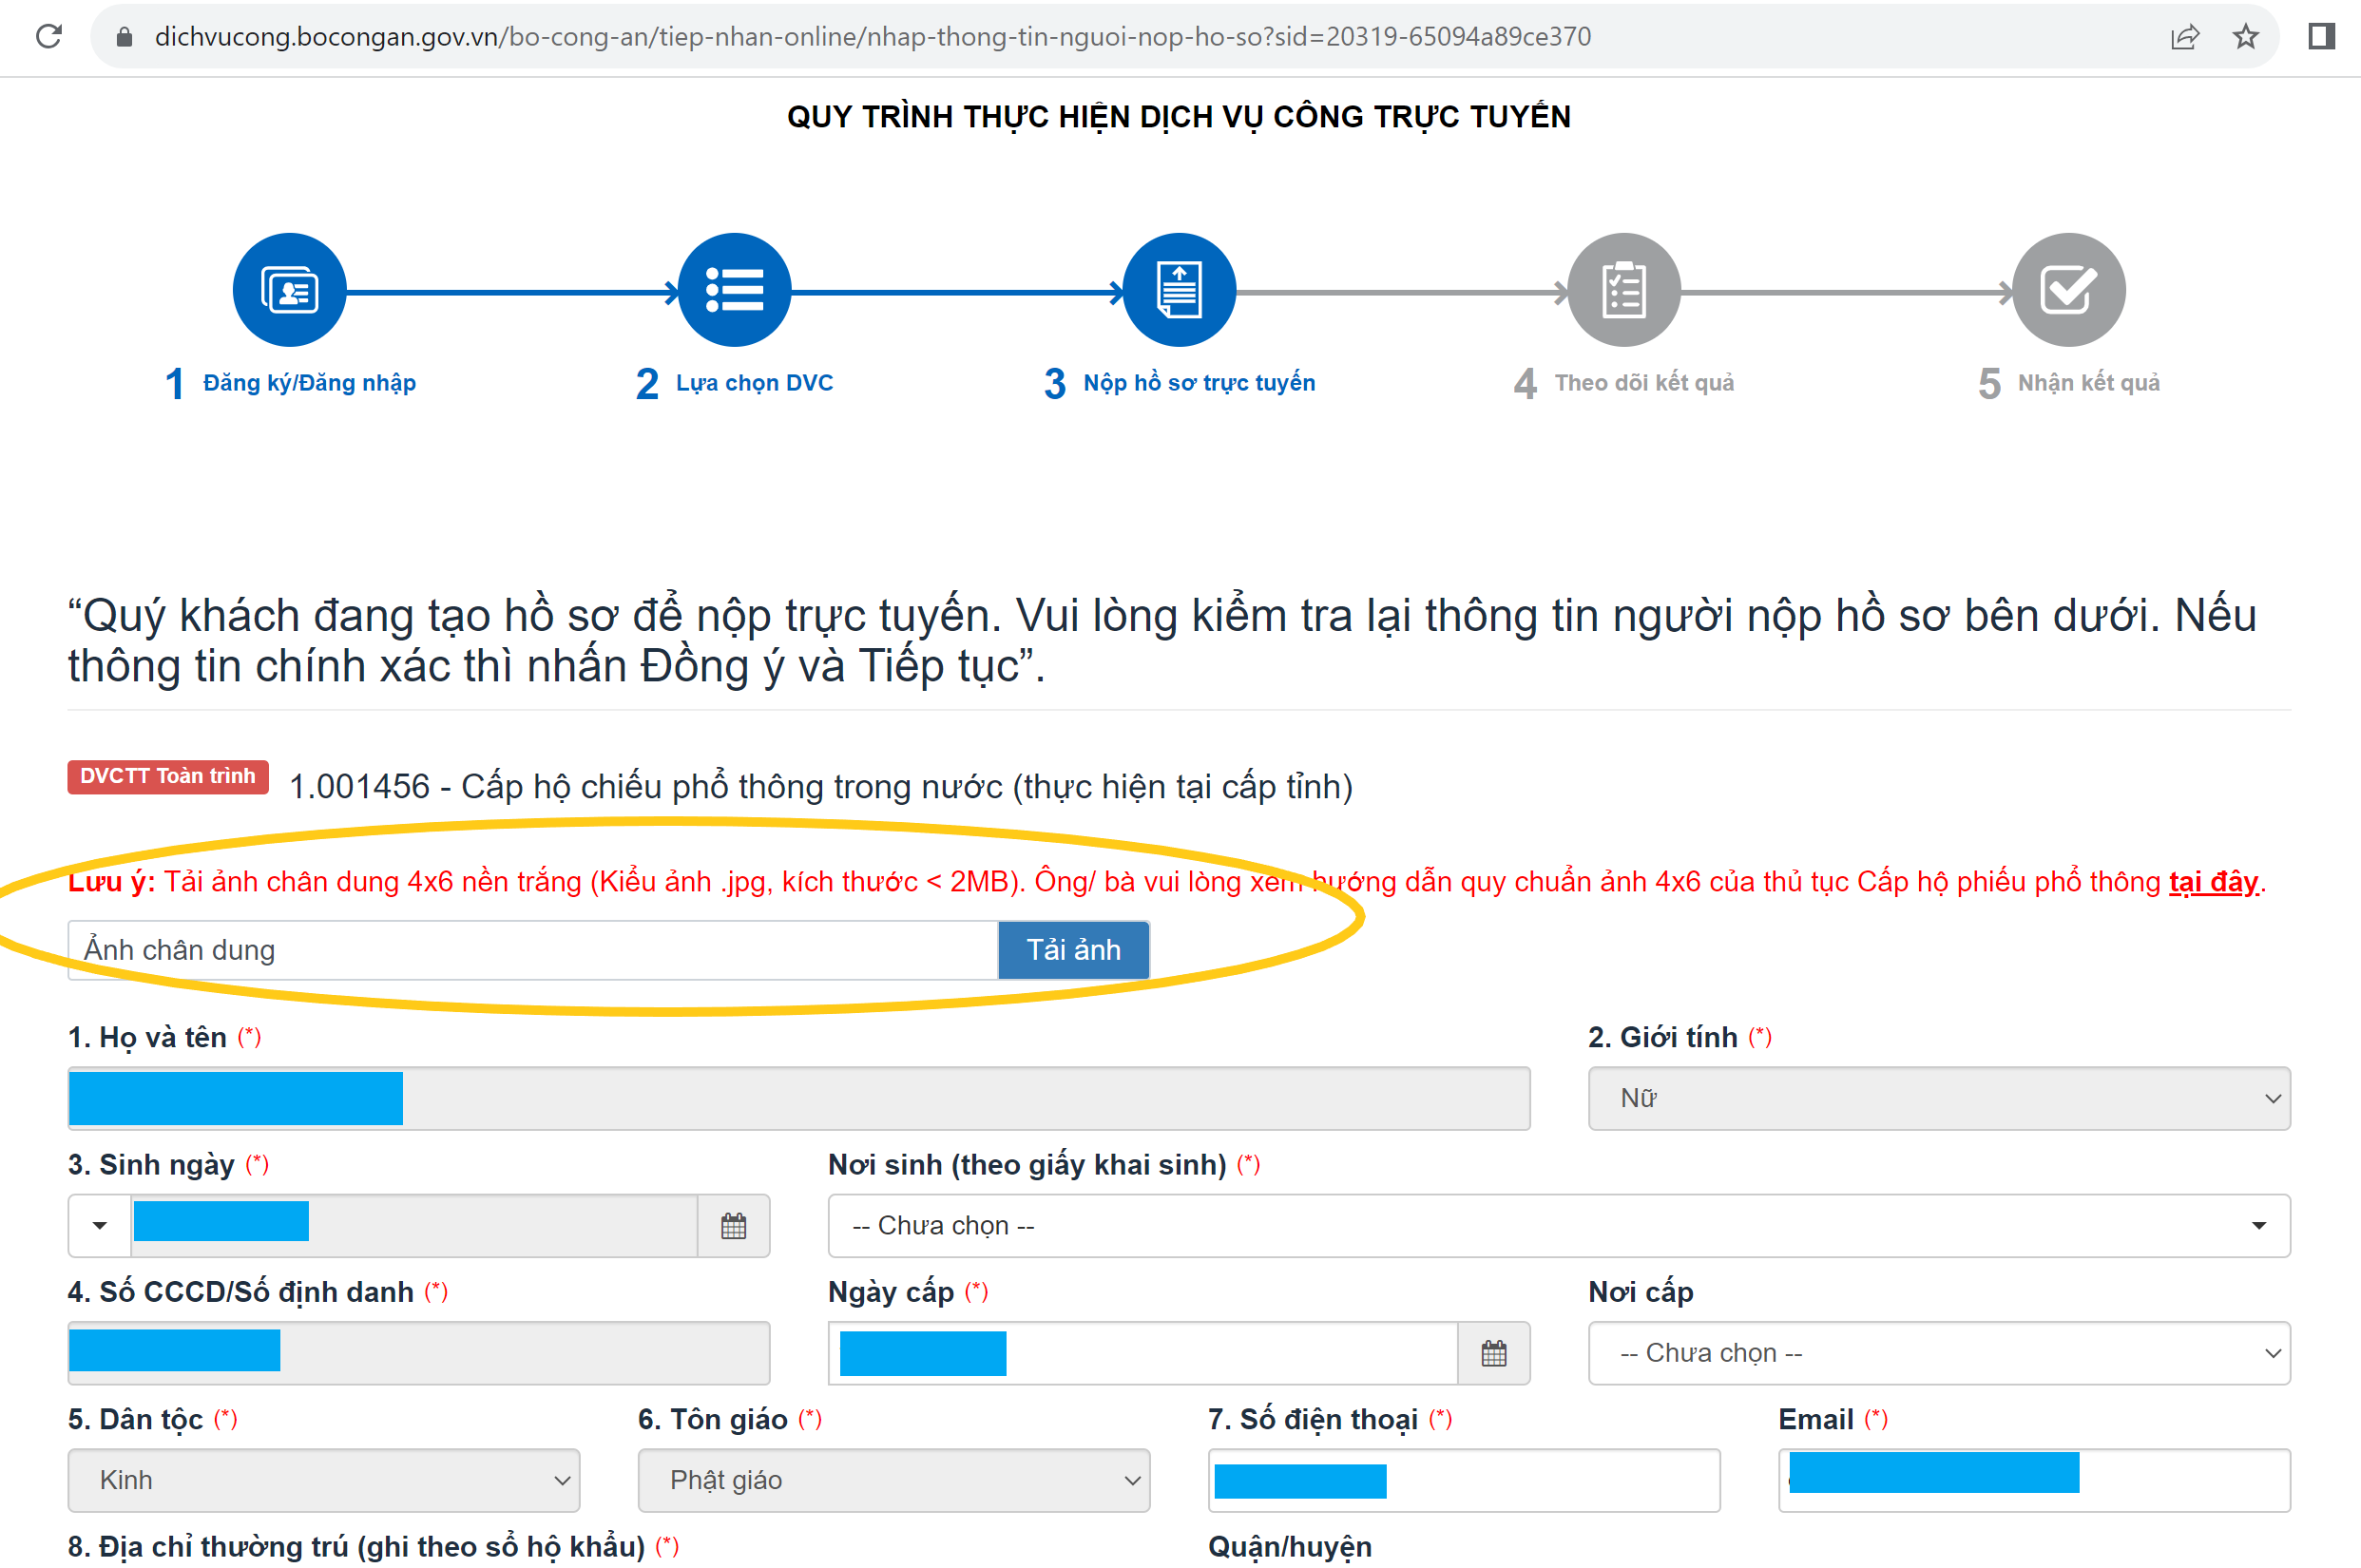Open the Nơi cấp dropdown
The image size is (2361, 1568).
[1938, 1352]
